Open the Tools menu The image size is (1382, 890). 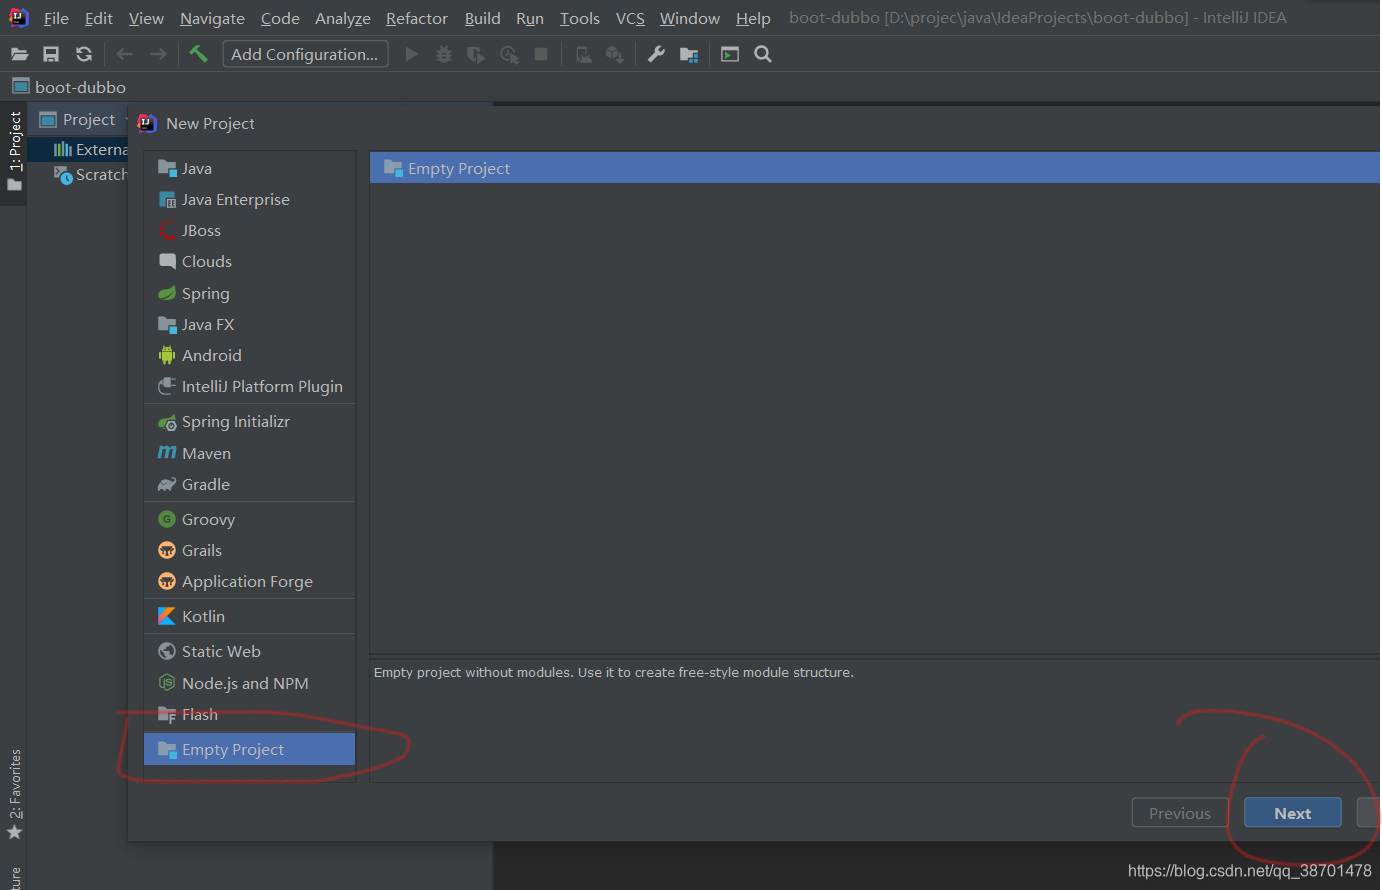tap(580, 18)
